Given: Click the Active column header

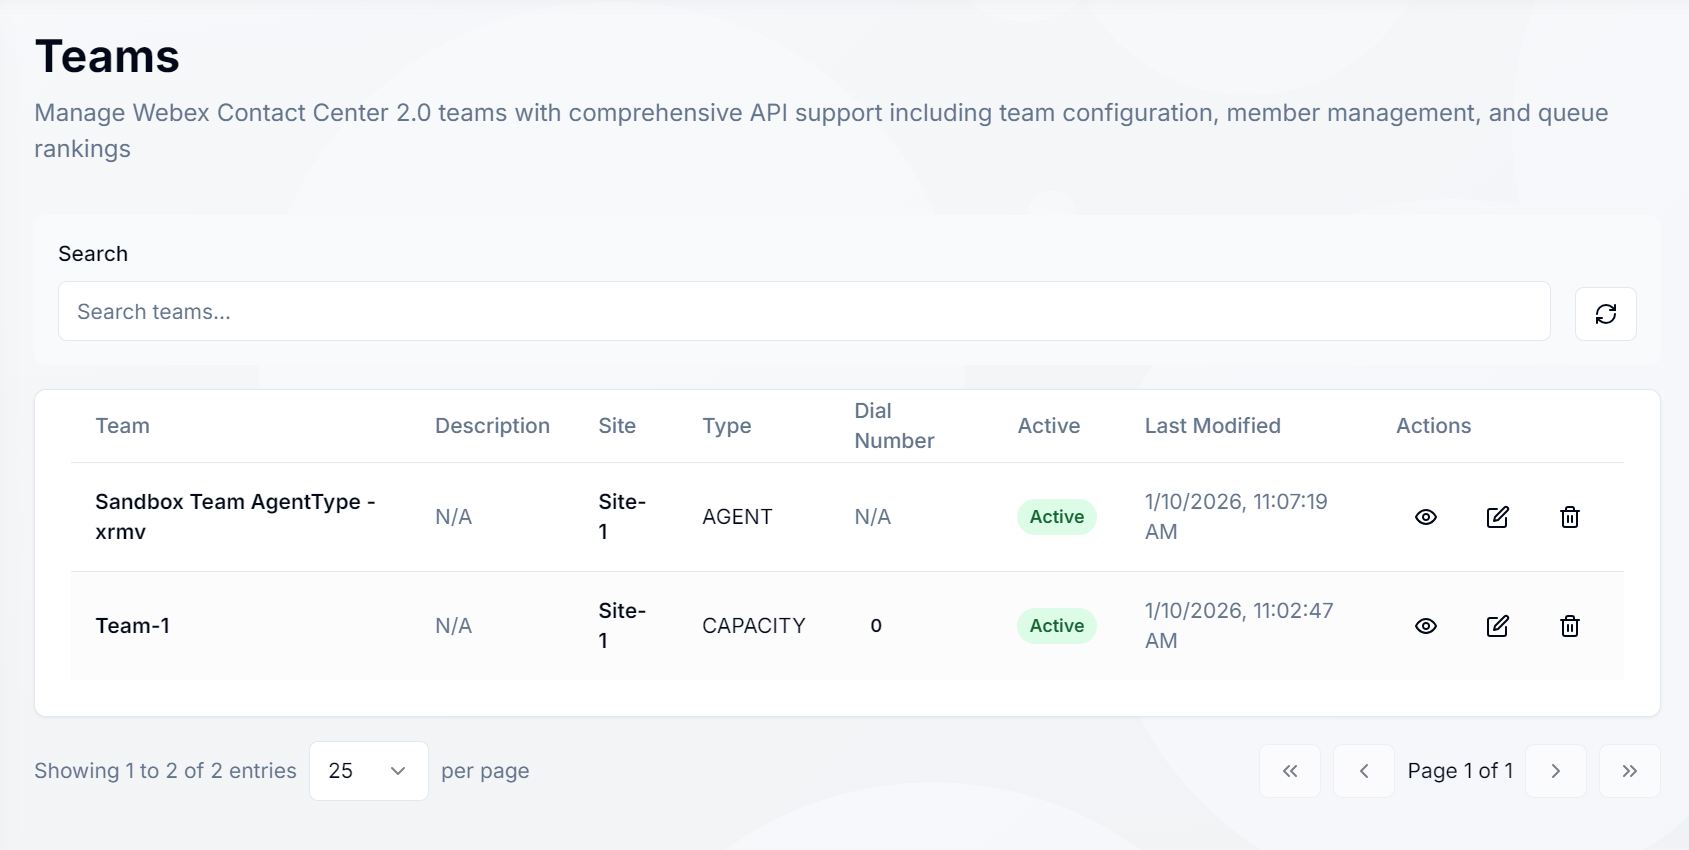Looking at the screenshot, I should click(1049, 426).
